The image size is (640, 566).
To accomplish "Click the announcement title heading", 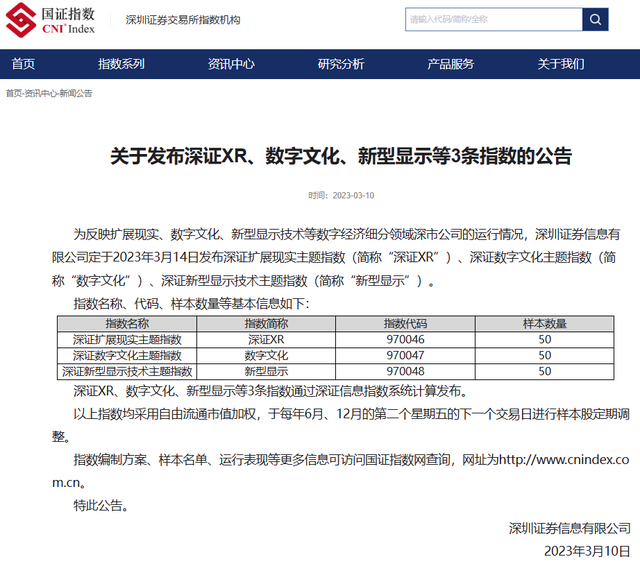I will [340, 155].
